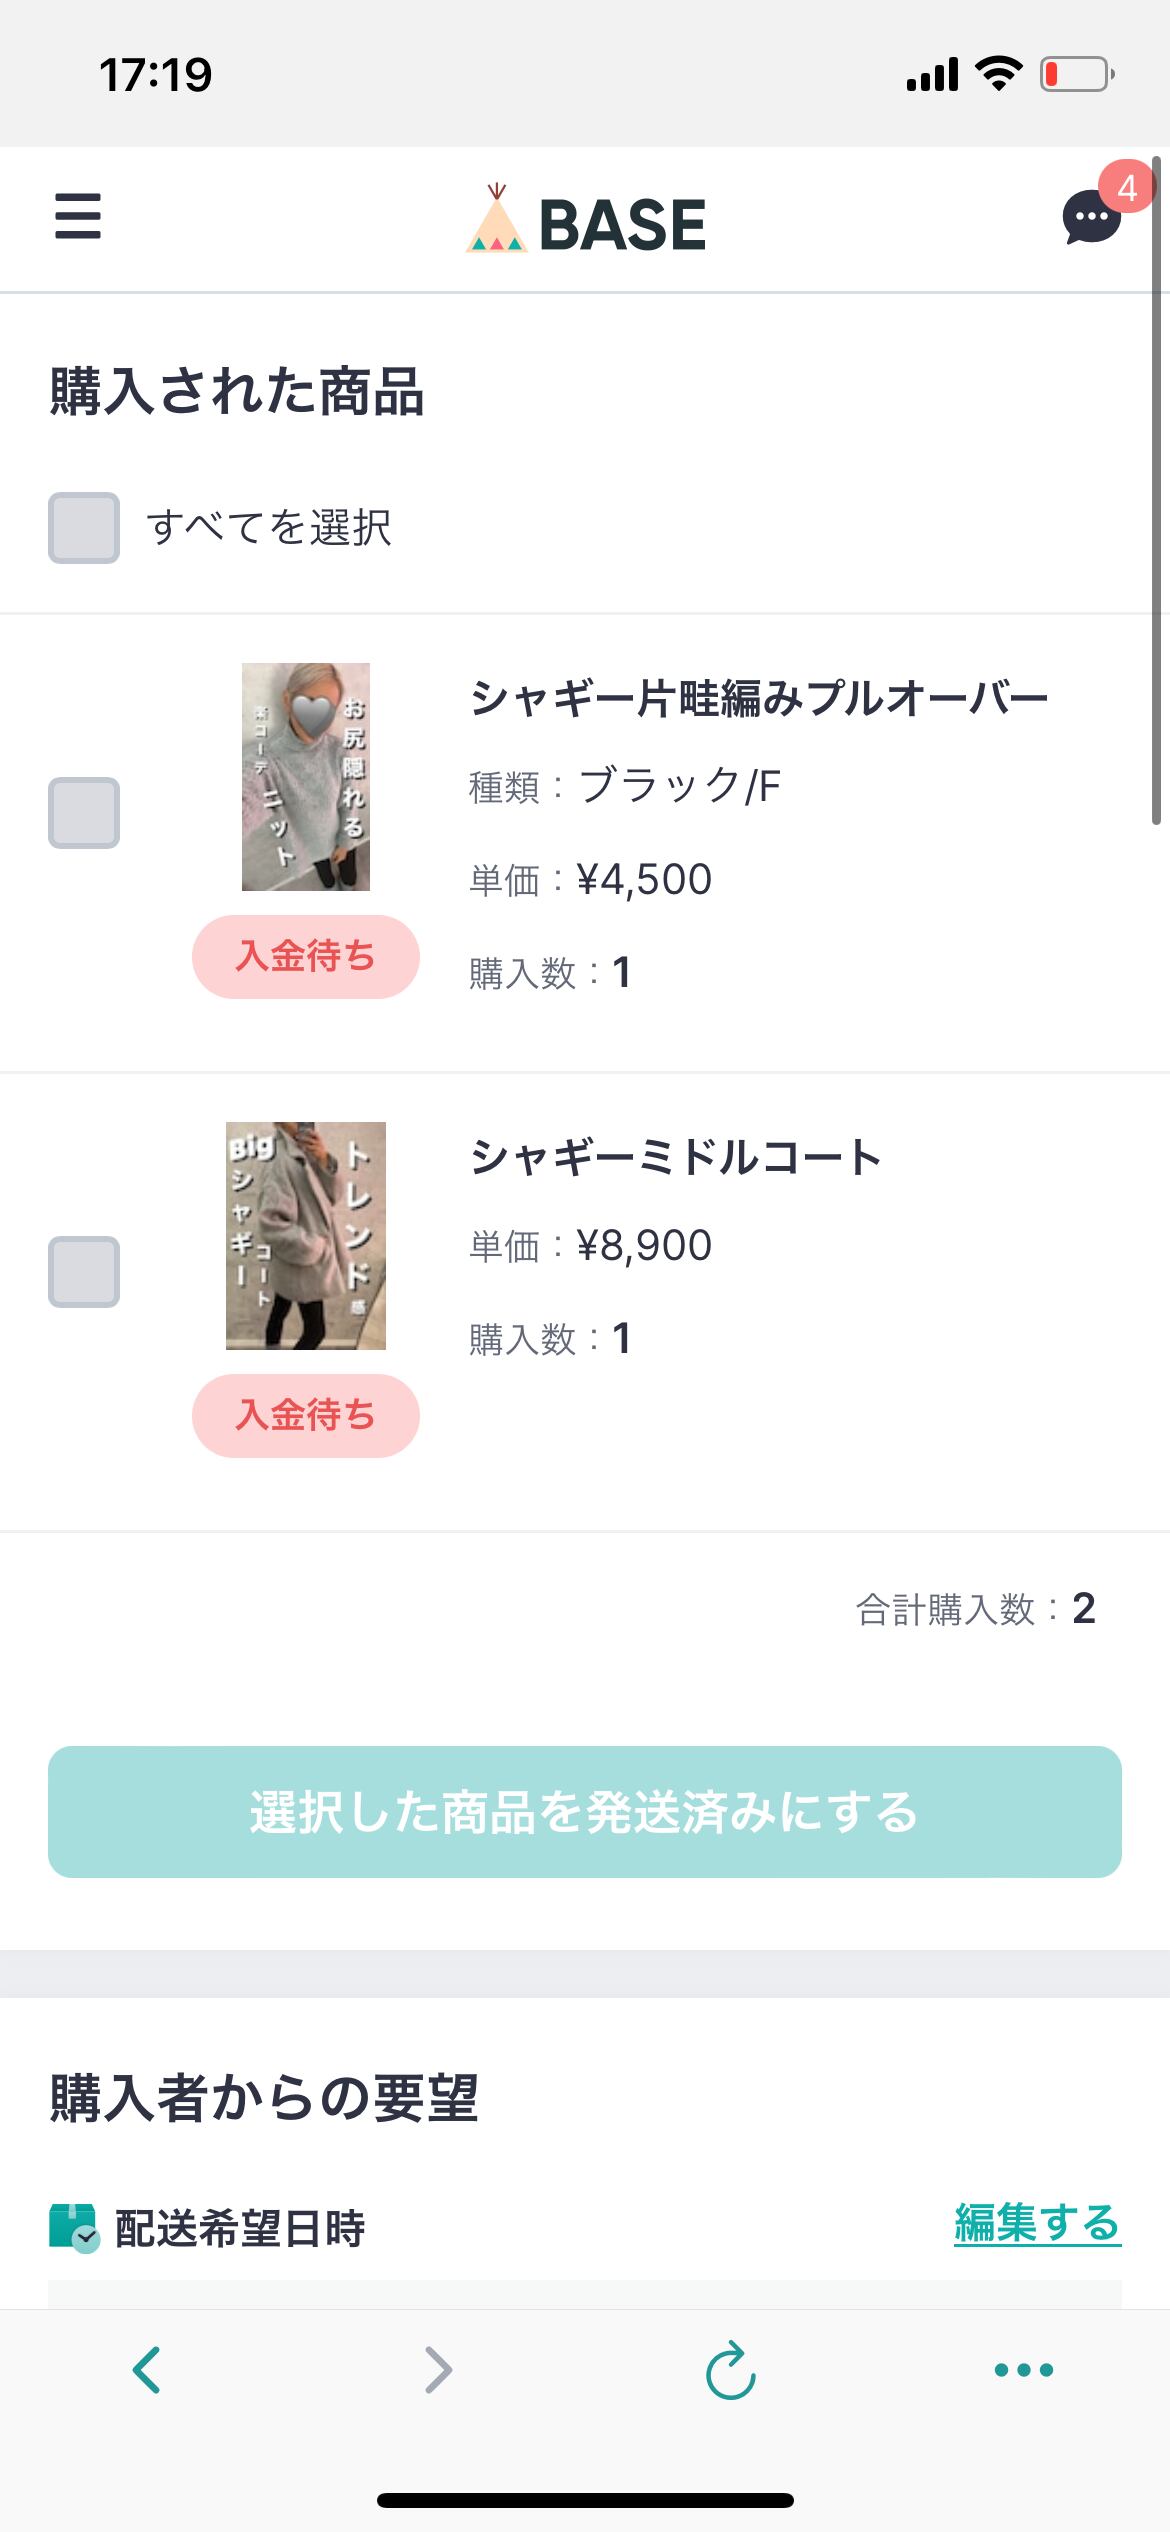This screenshot has width=1170, height=2532.
Task: Reload the page
Action: (730, 2369)
